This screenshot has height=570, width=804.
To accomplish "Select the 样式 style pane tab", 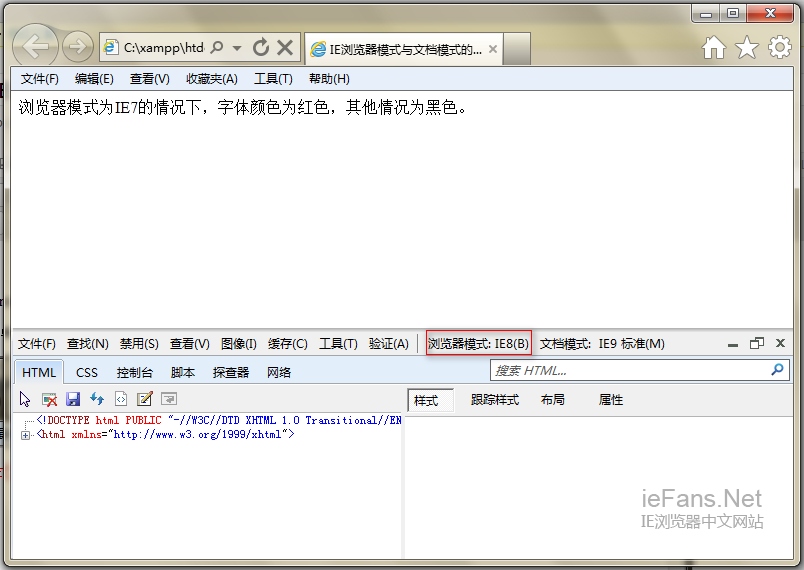I will [430, 400].
